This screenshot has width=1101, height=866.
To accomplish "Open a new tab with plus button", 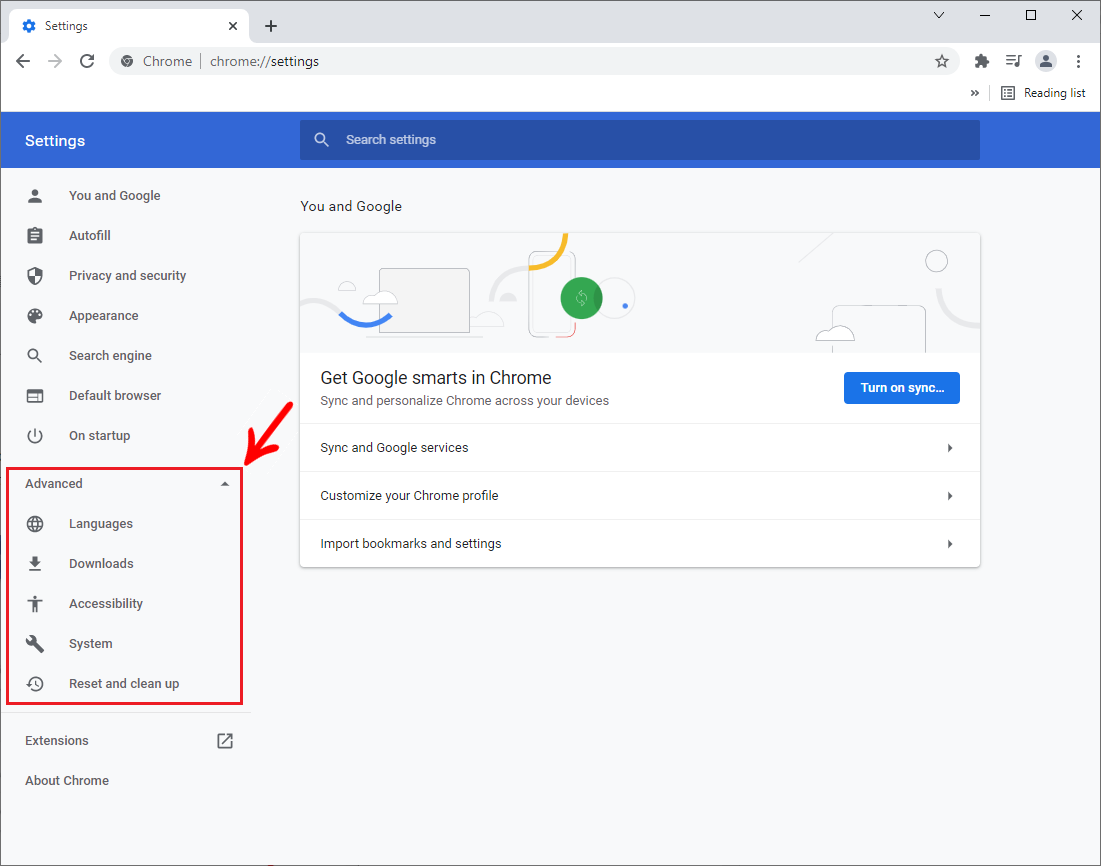I will 270,26.
